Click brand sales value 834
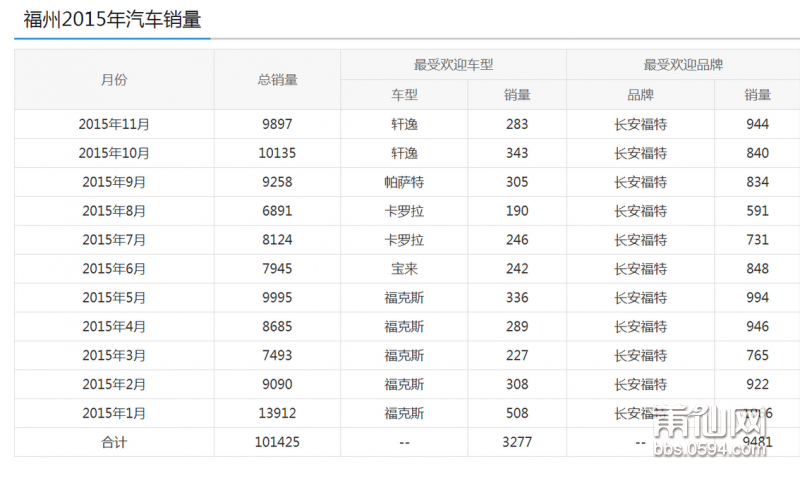Image resolution: width=800 pixels, height=488 pixels. [x=757, y=182]
